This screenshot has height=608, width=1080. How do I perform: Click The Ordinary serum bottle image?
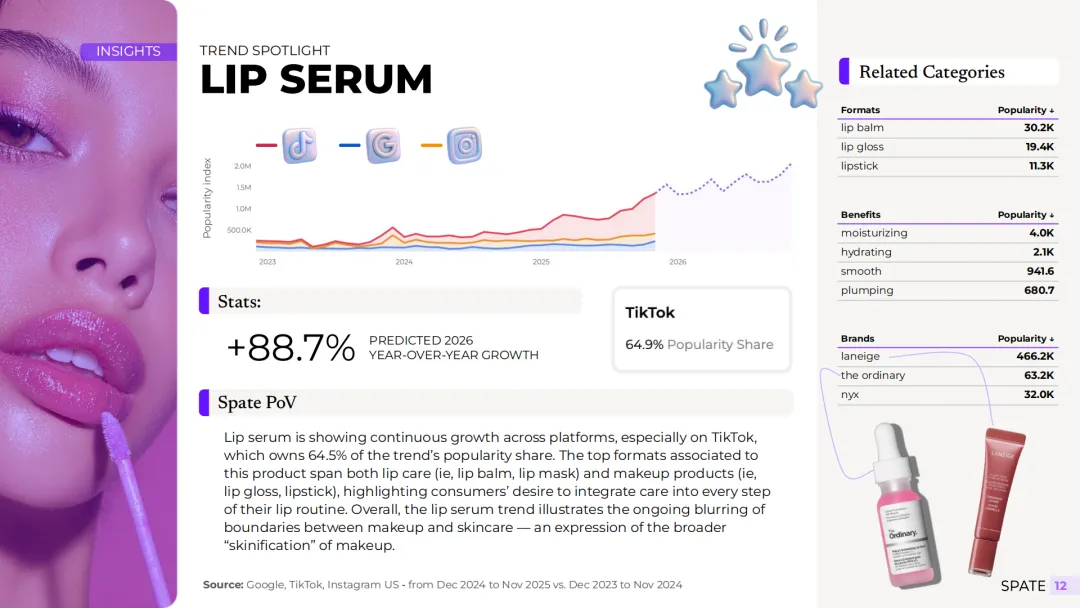coord(904,506)
